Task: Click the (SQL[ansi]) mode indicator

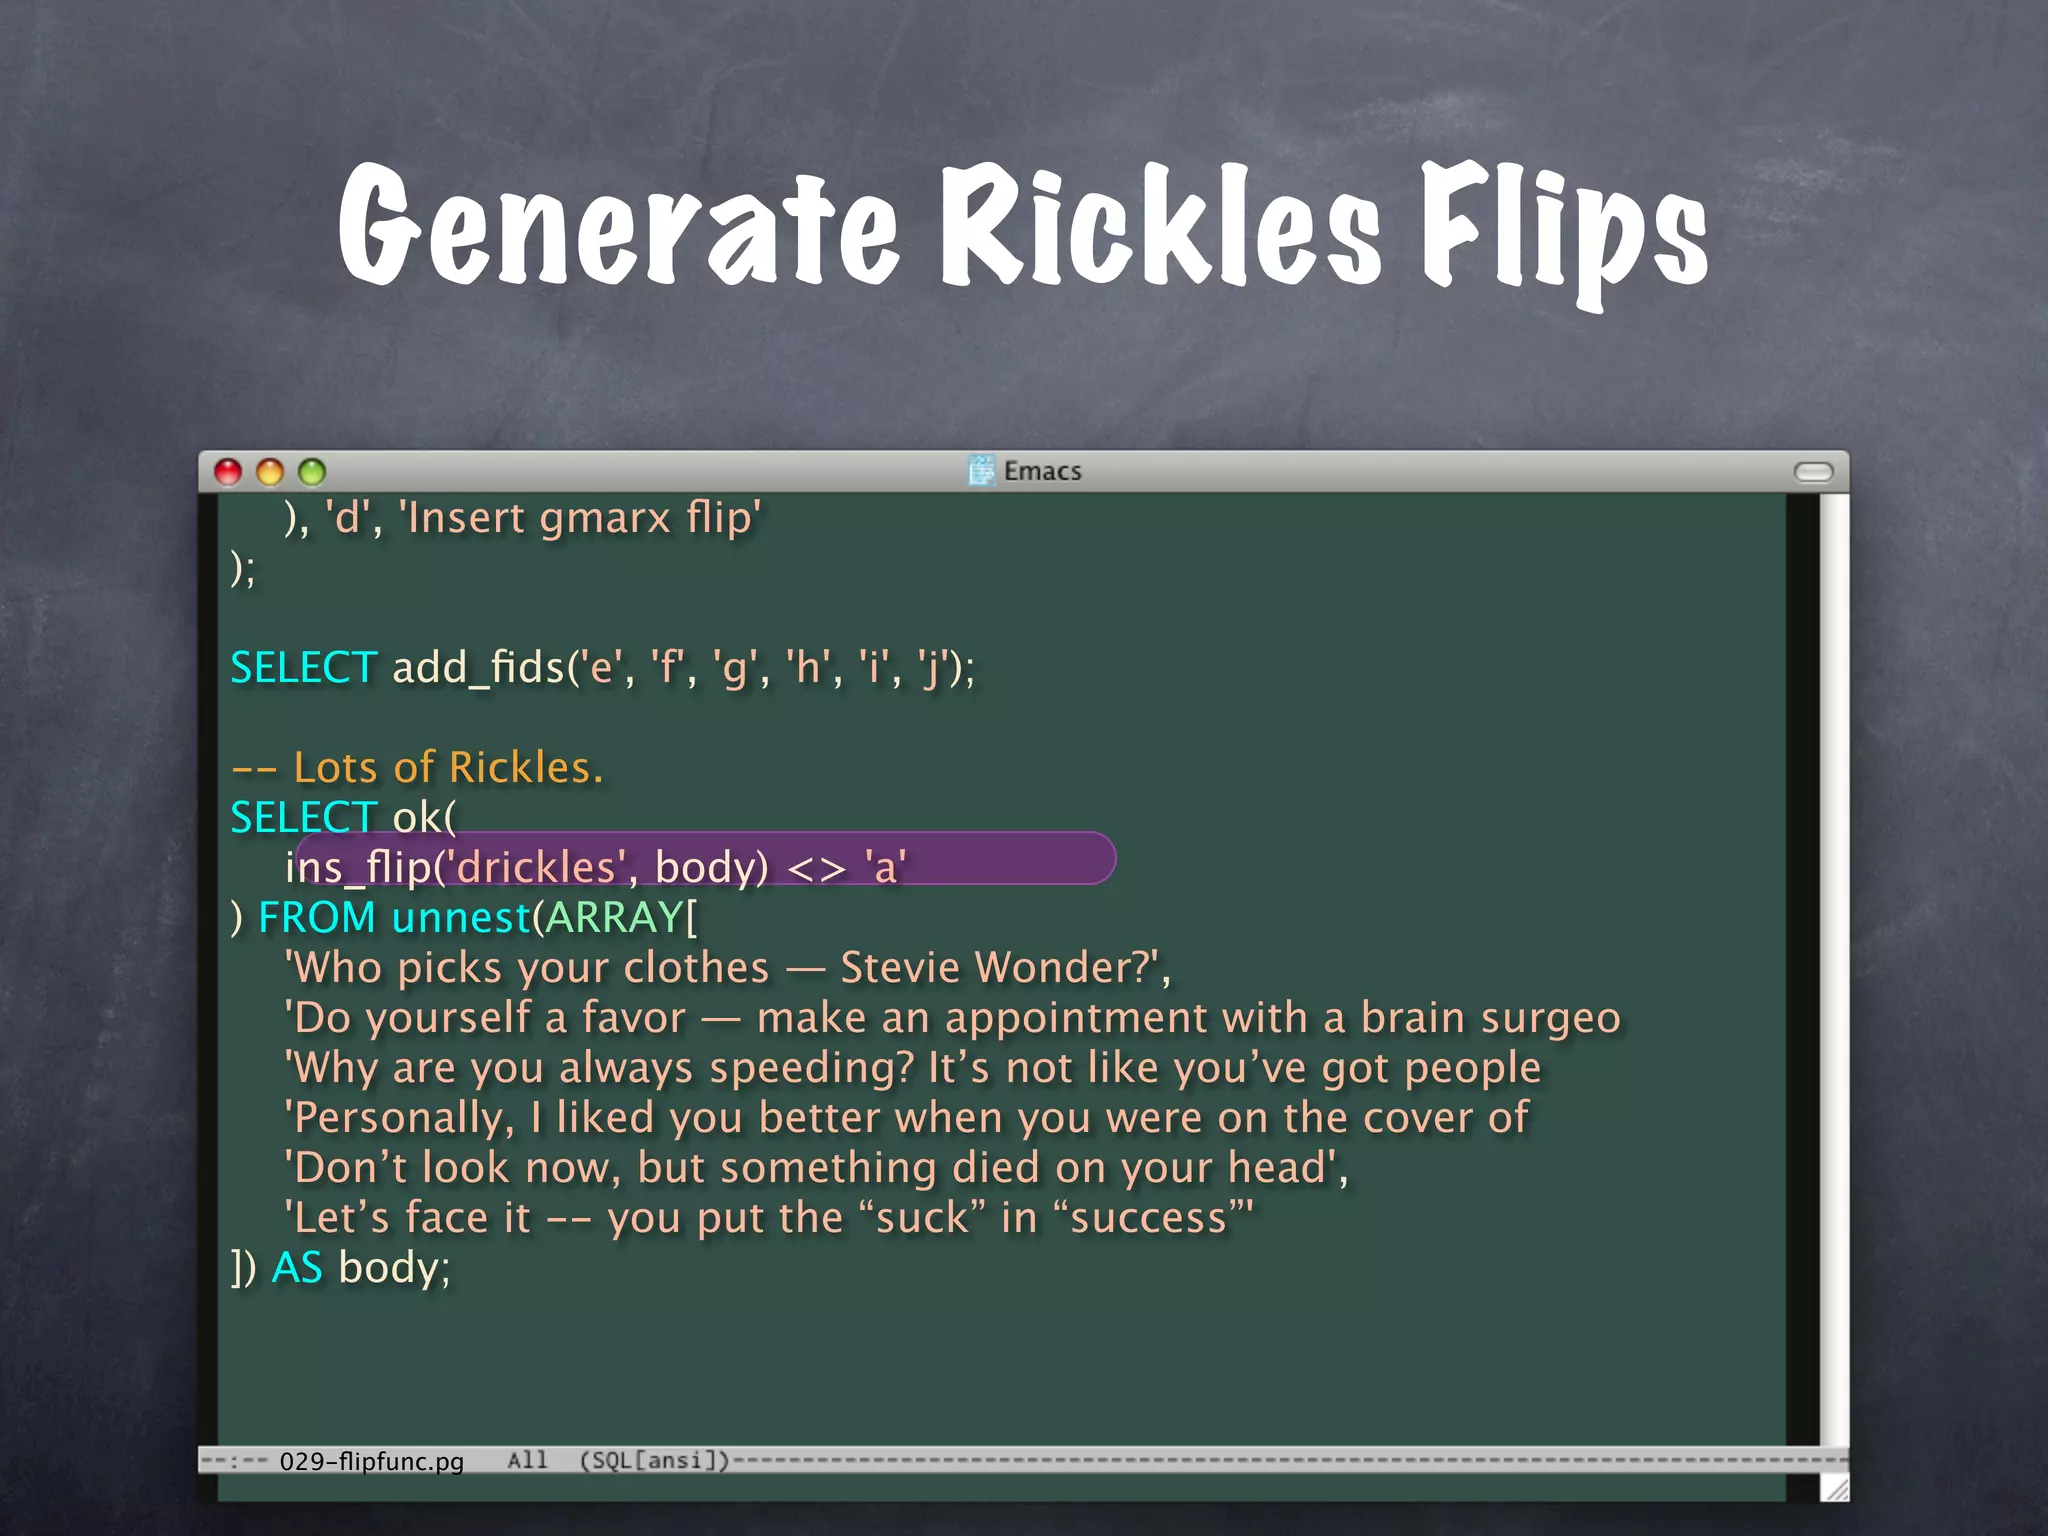Action: click(655, 1460)
